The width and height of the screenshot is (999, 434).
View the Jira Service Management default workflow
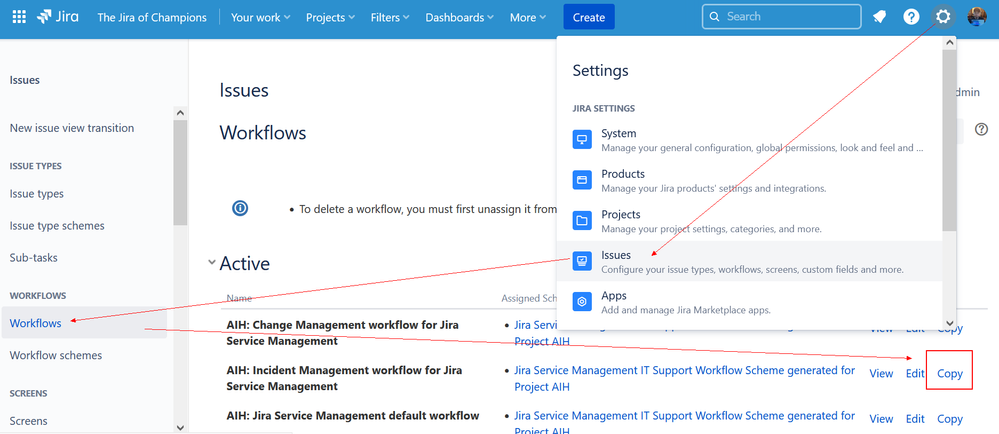pos(881,419)
